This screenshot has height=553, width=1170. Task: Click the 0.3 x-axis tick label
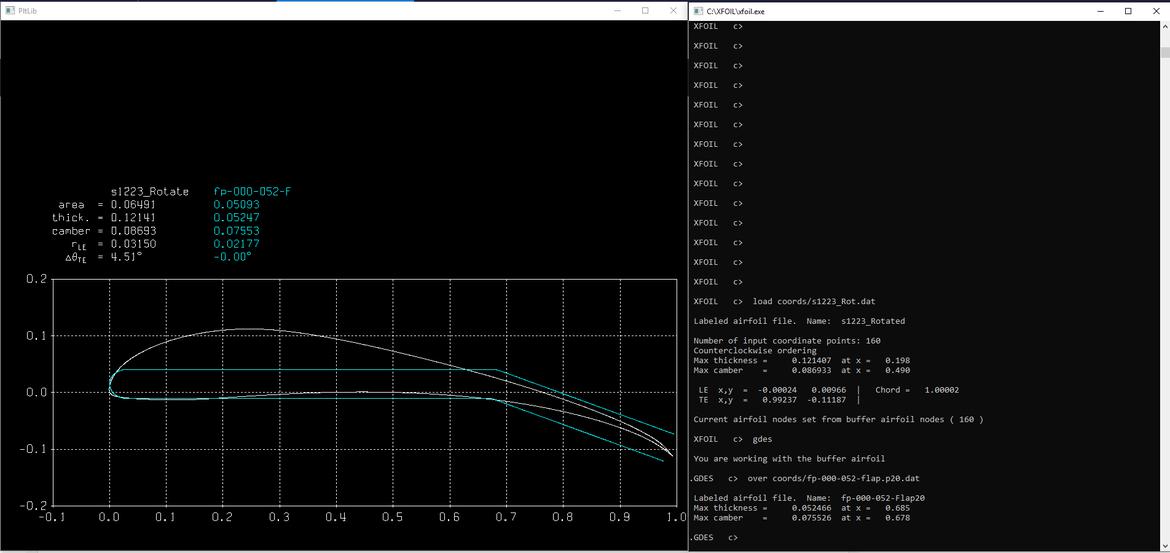[x=279, y=518]
